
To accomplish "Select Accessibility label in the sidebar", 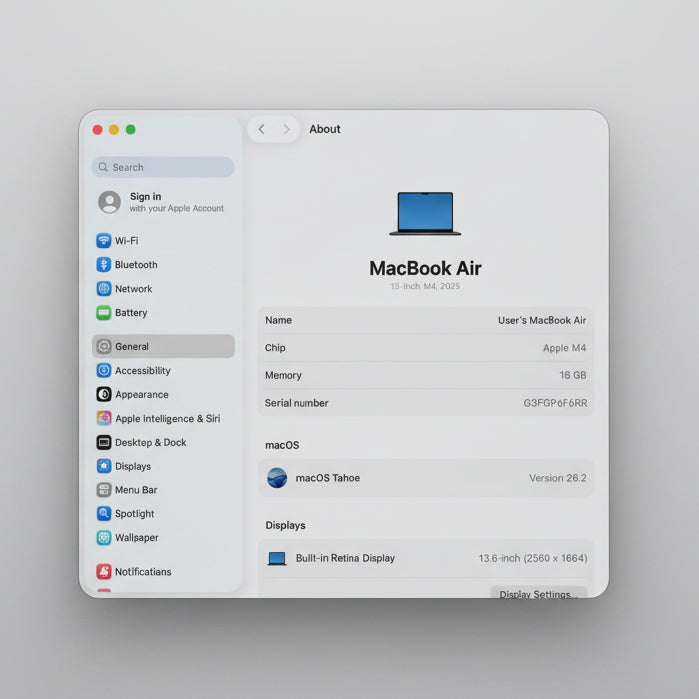I will pyautogui.click(x=143, y=370).
